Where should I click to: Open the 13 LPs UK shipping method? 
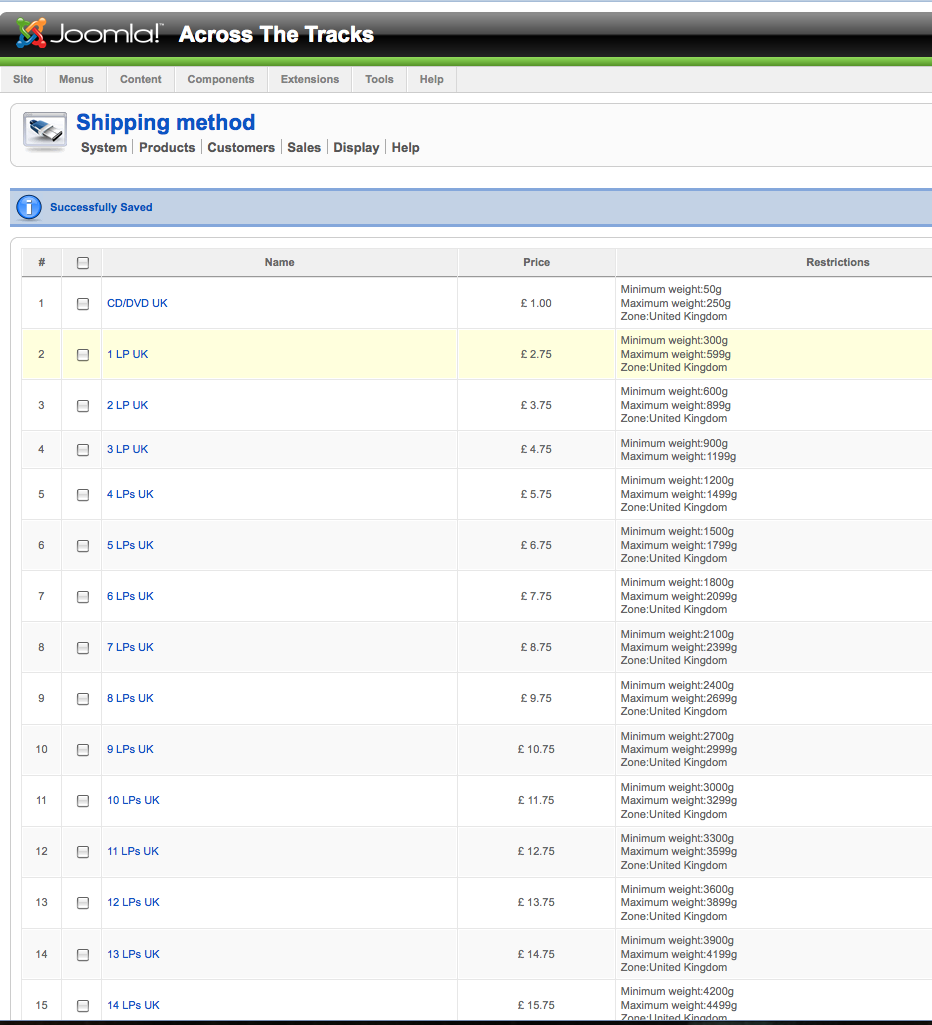(133, 954)
